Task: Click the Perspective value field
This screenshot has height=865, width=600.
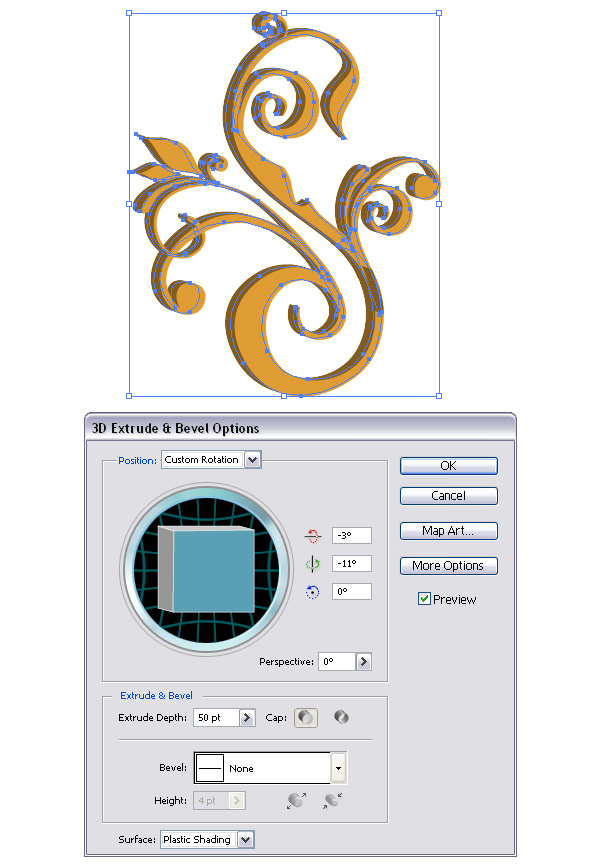Action: tap(337, 661)
